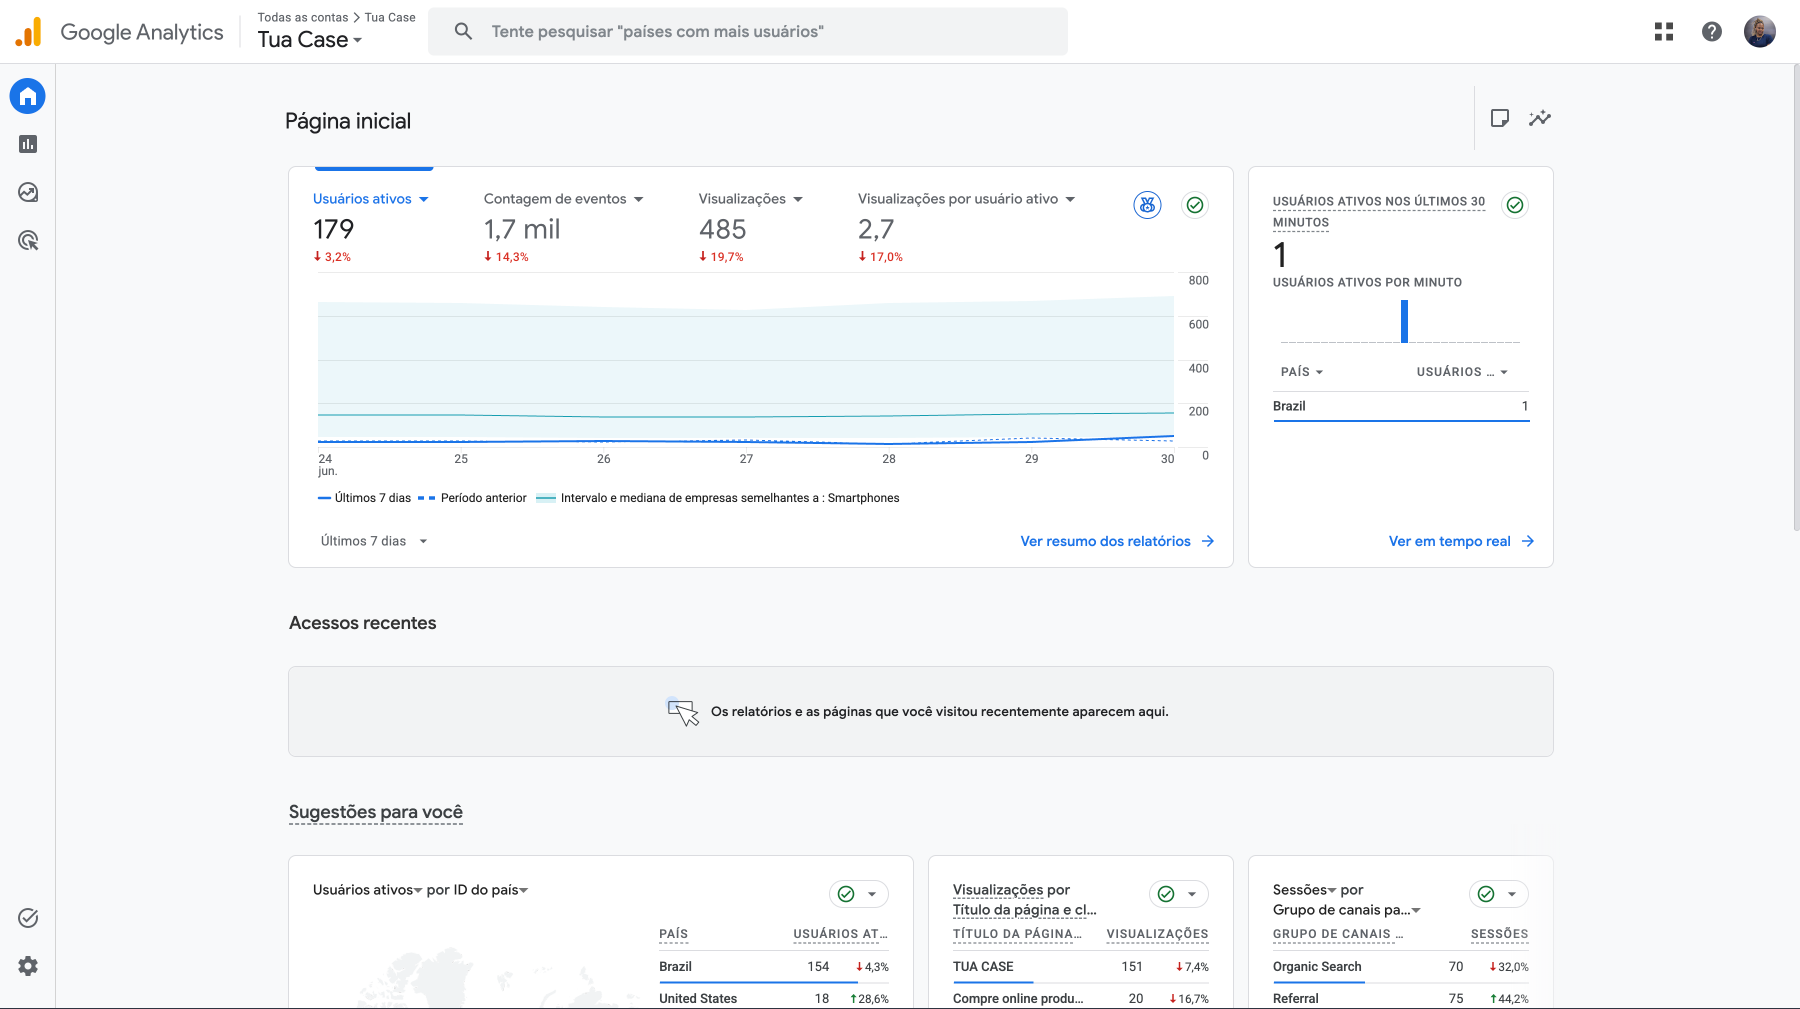Select the Contagem de eventos metric tab
Image resolution: width=1800 pixels, height=1009 pixels.
tap(564, 199)
